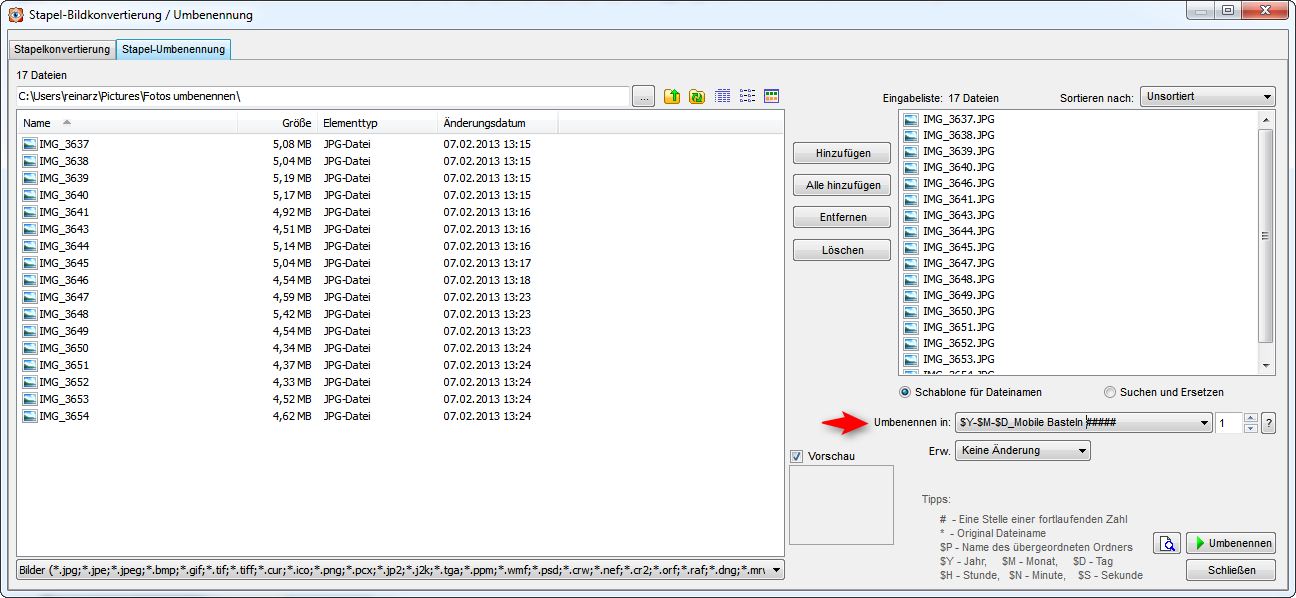1296x598 pixels.
Task: Open the template help question mark button
Action: click(1268, 423)
